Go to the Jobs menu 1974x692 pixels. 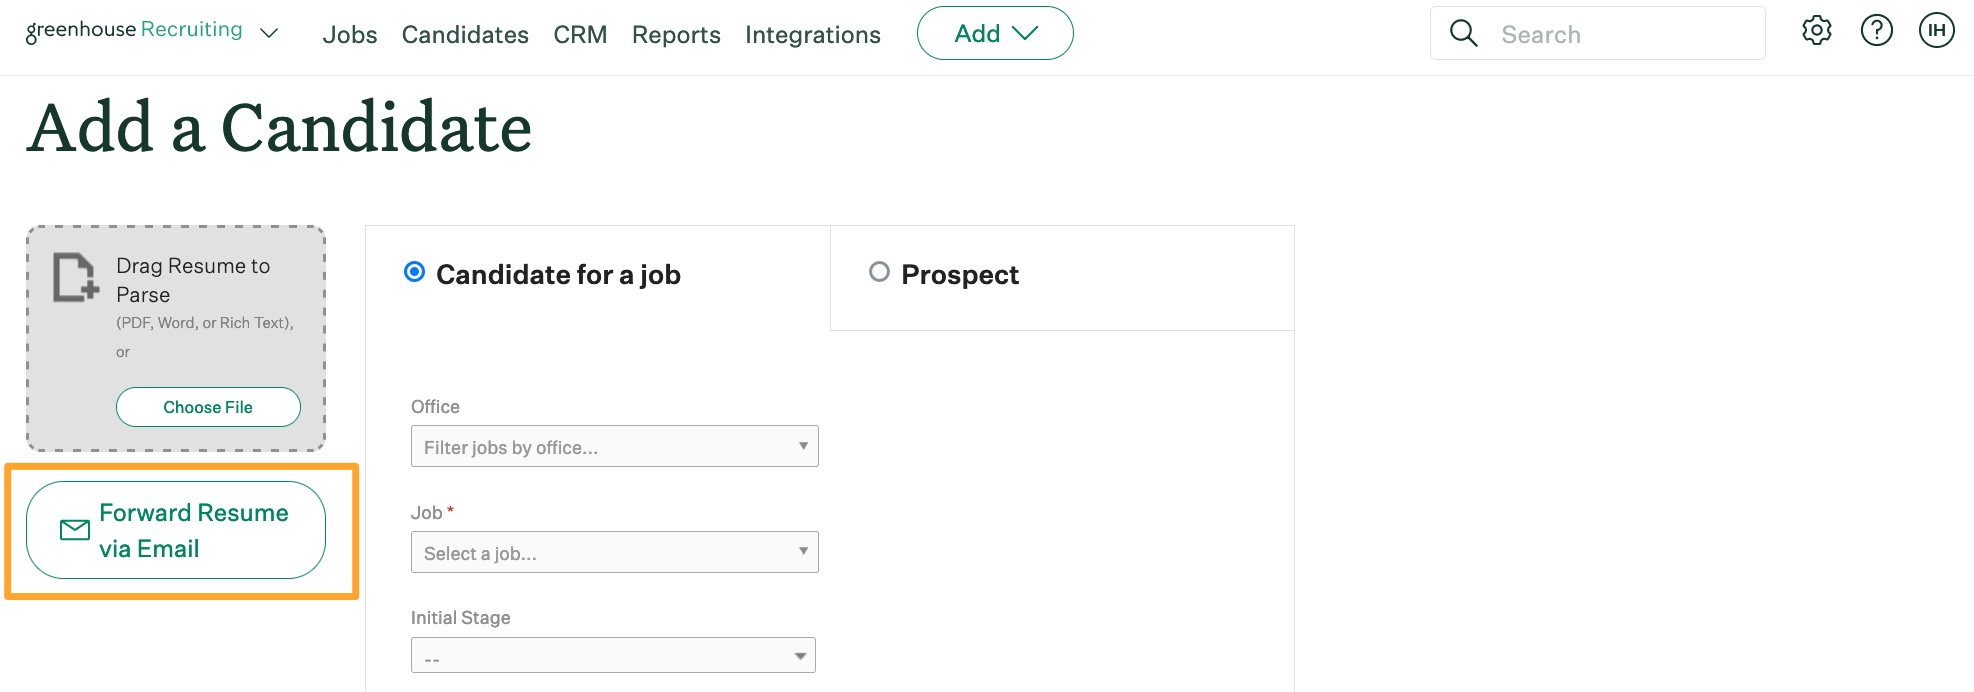349,35
